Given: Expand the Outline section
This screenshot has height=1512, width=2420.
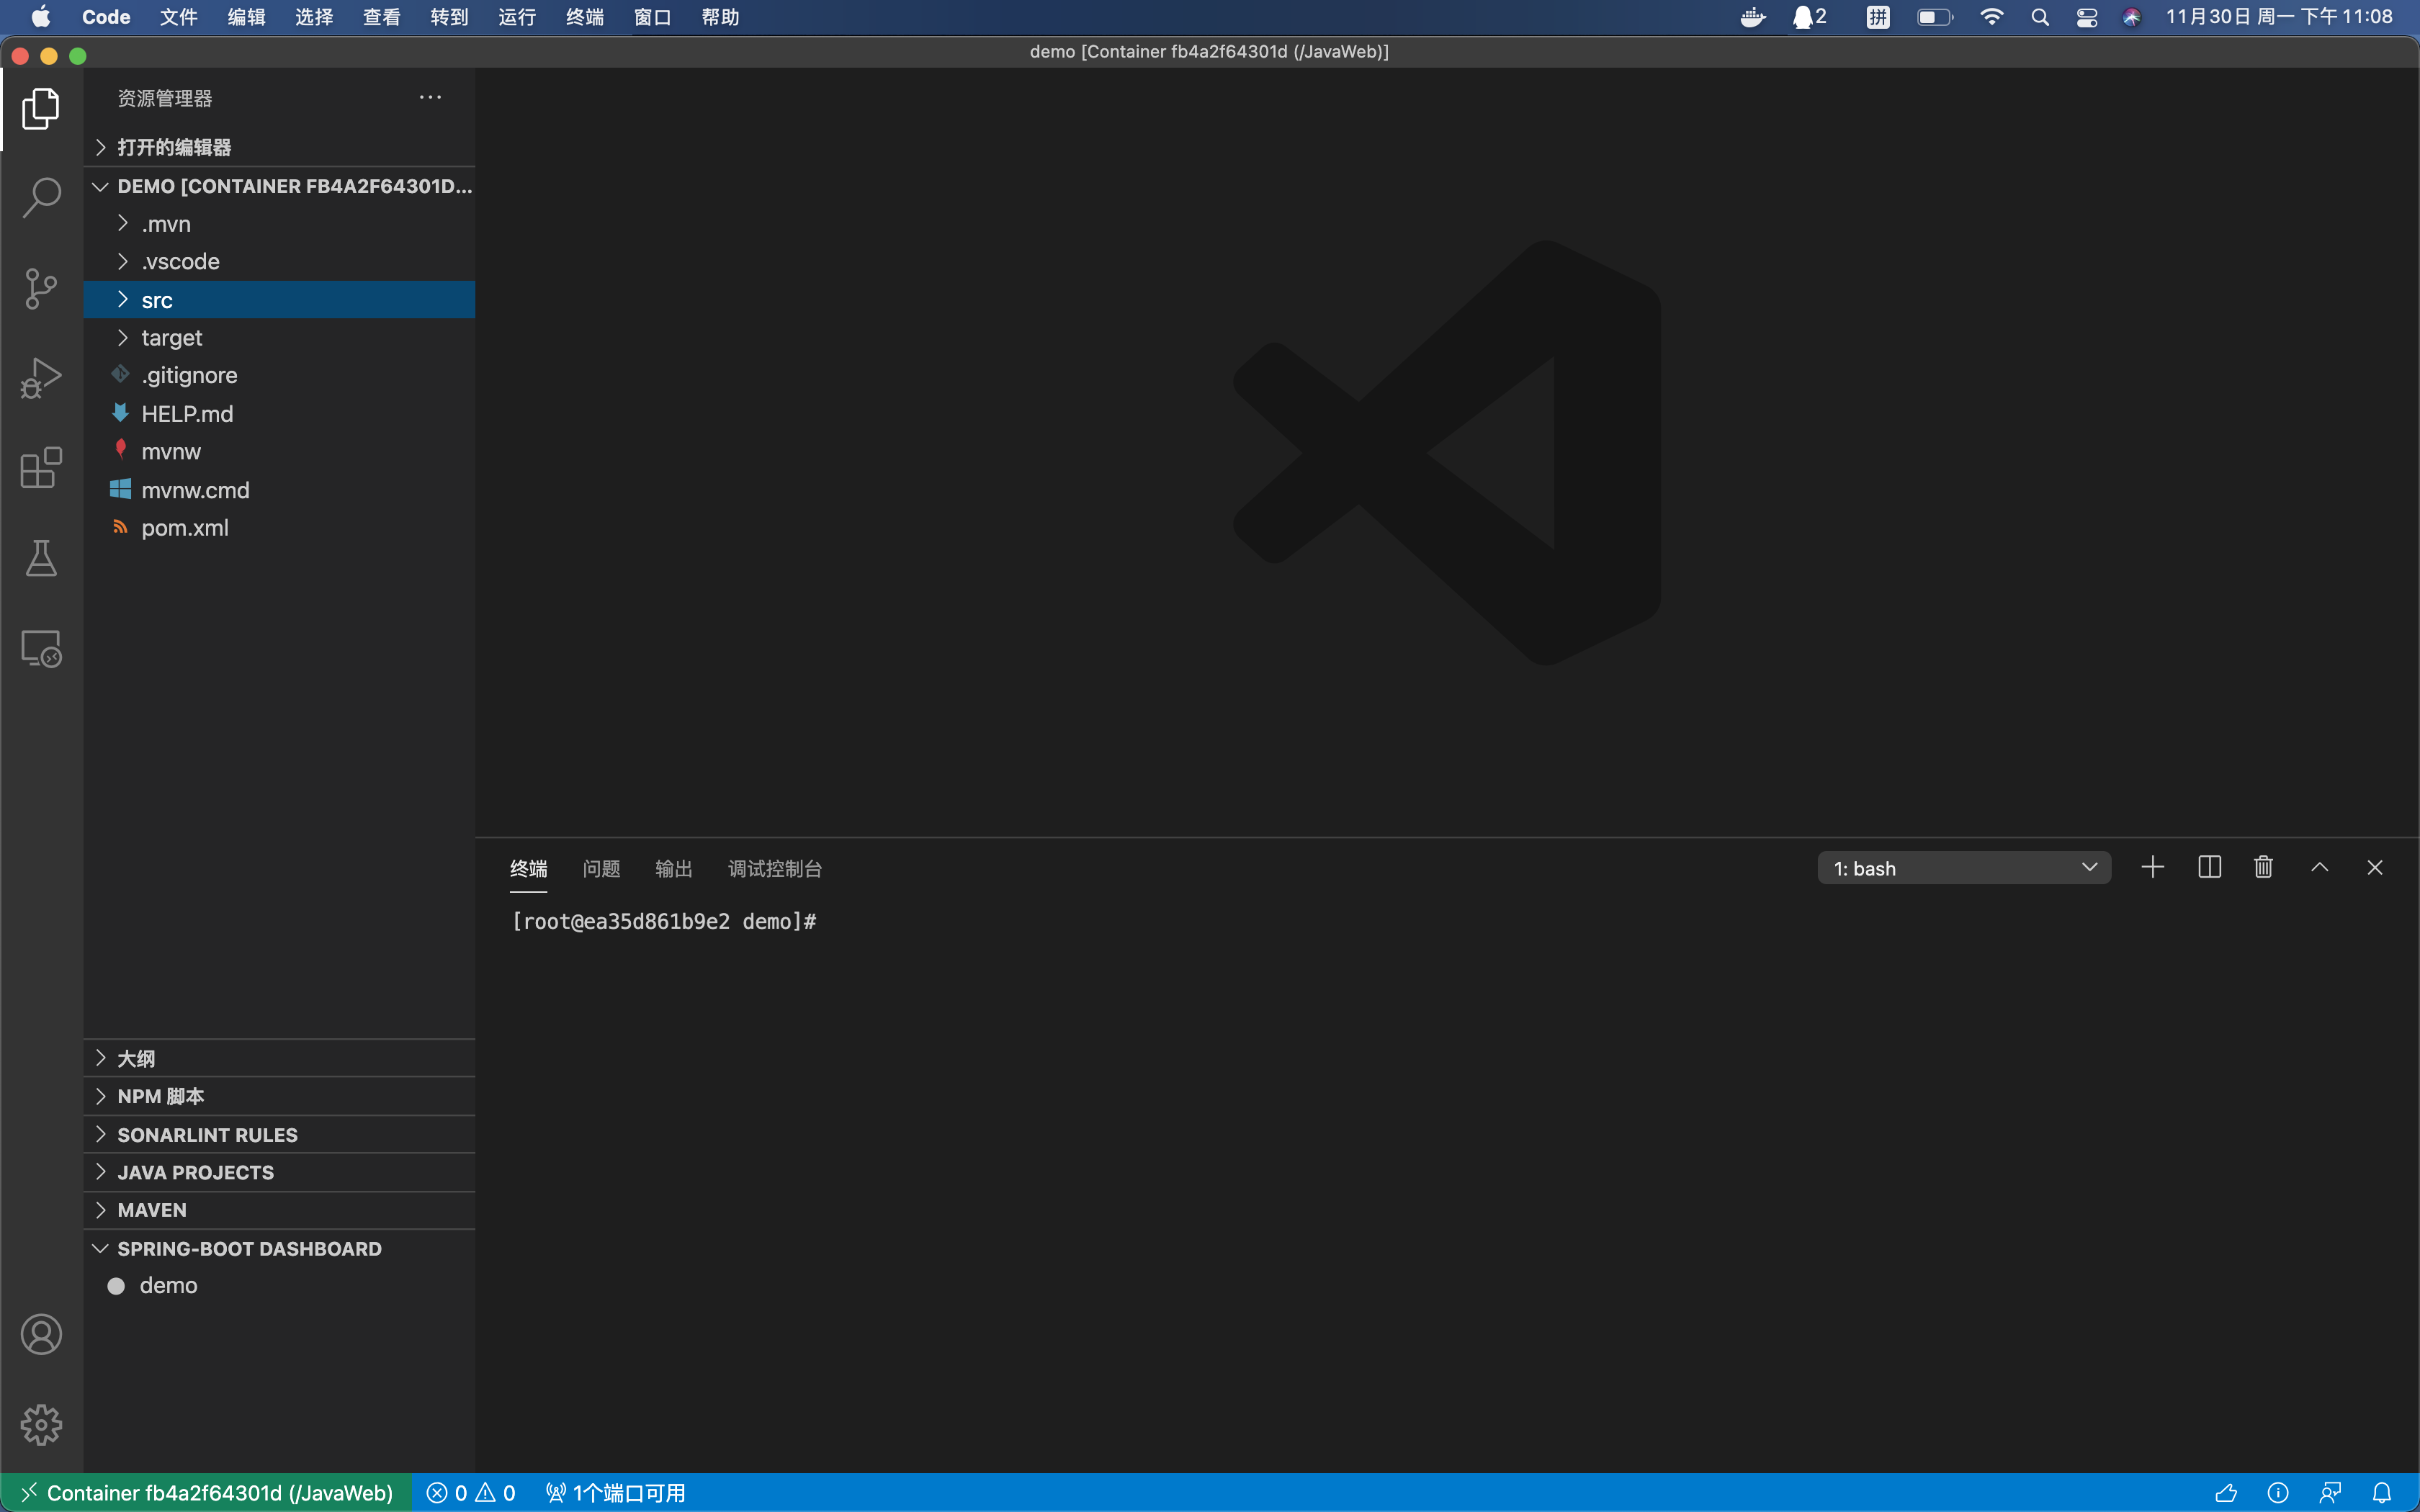Looking at the screenshot, I should pos(279,1058).
